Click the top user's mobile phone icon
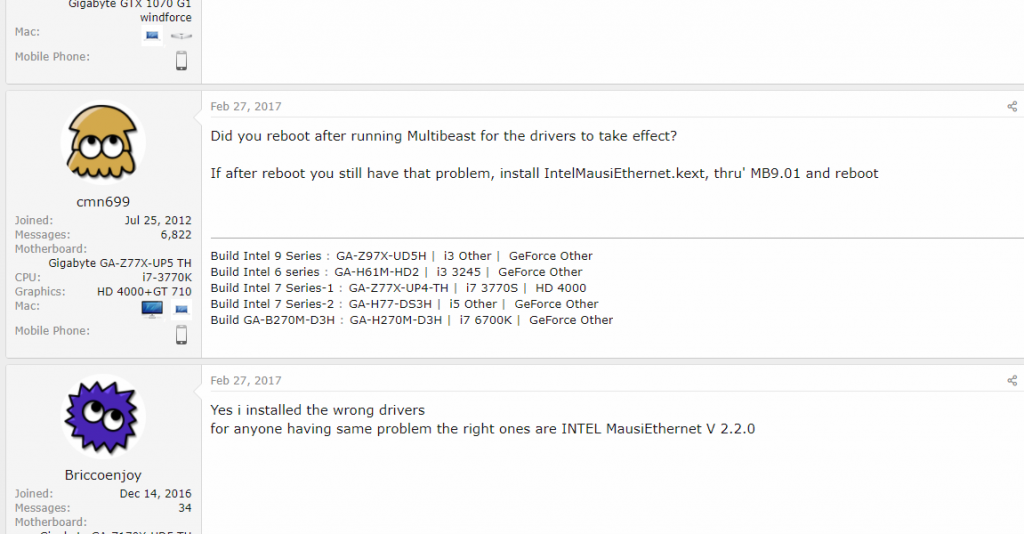This screenshot has width=1024, height=534. (182, 61)
